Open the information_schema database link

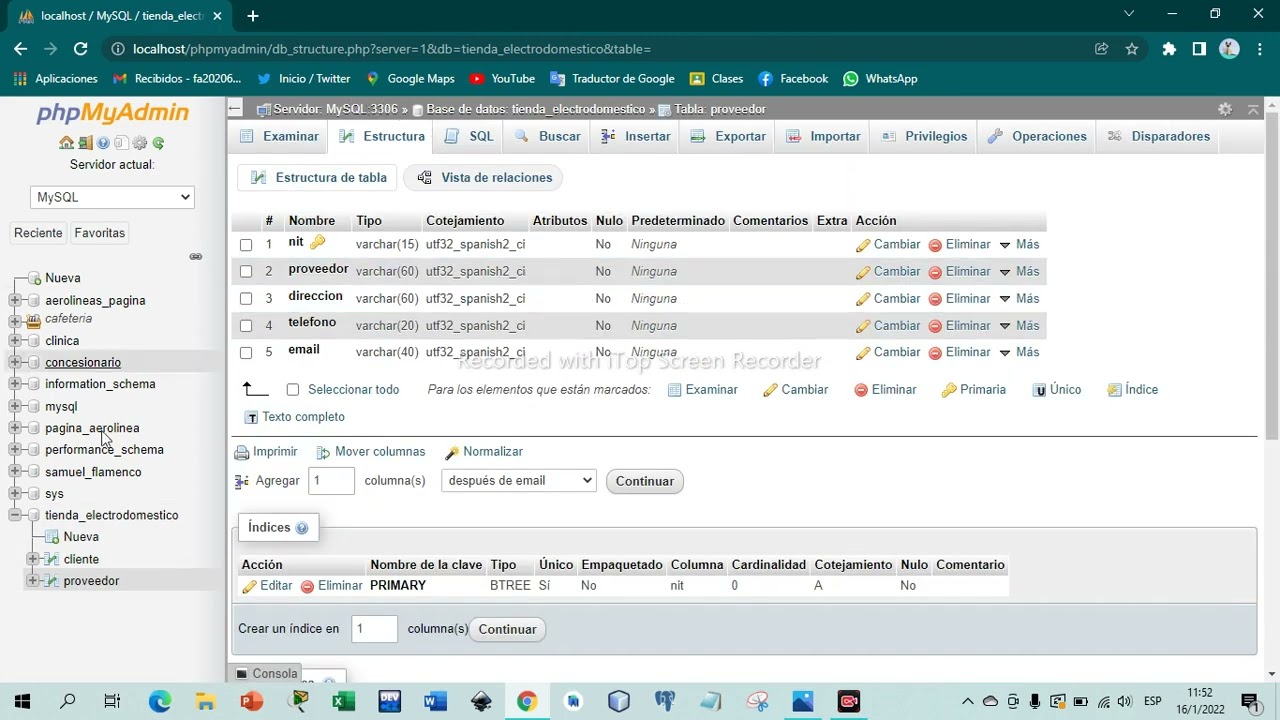point(100,384)
